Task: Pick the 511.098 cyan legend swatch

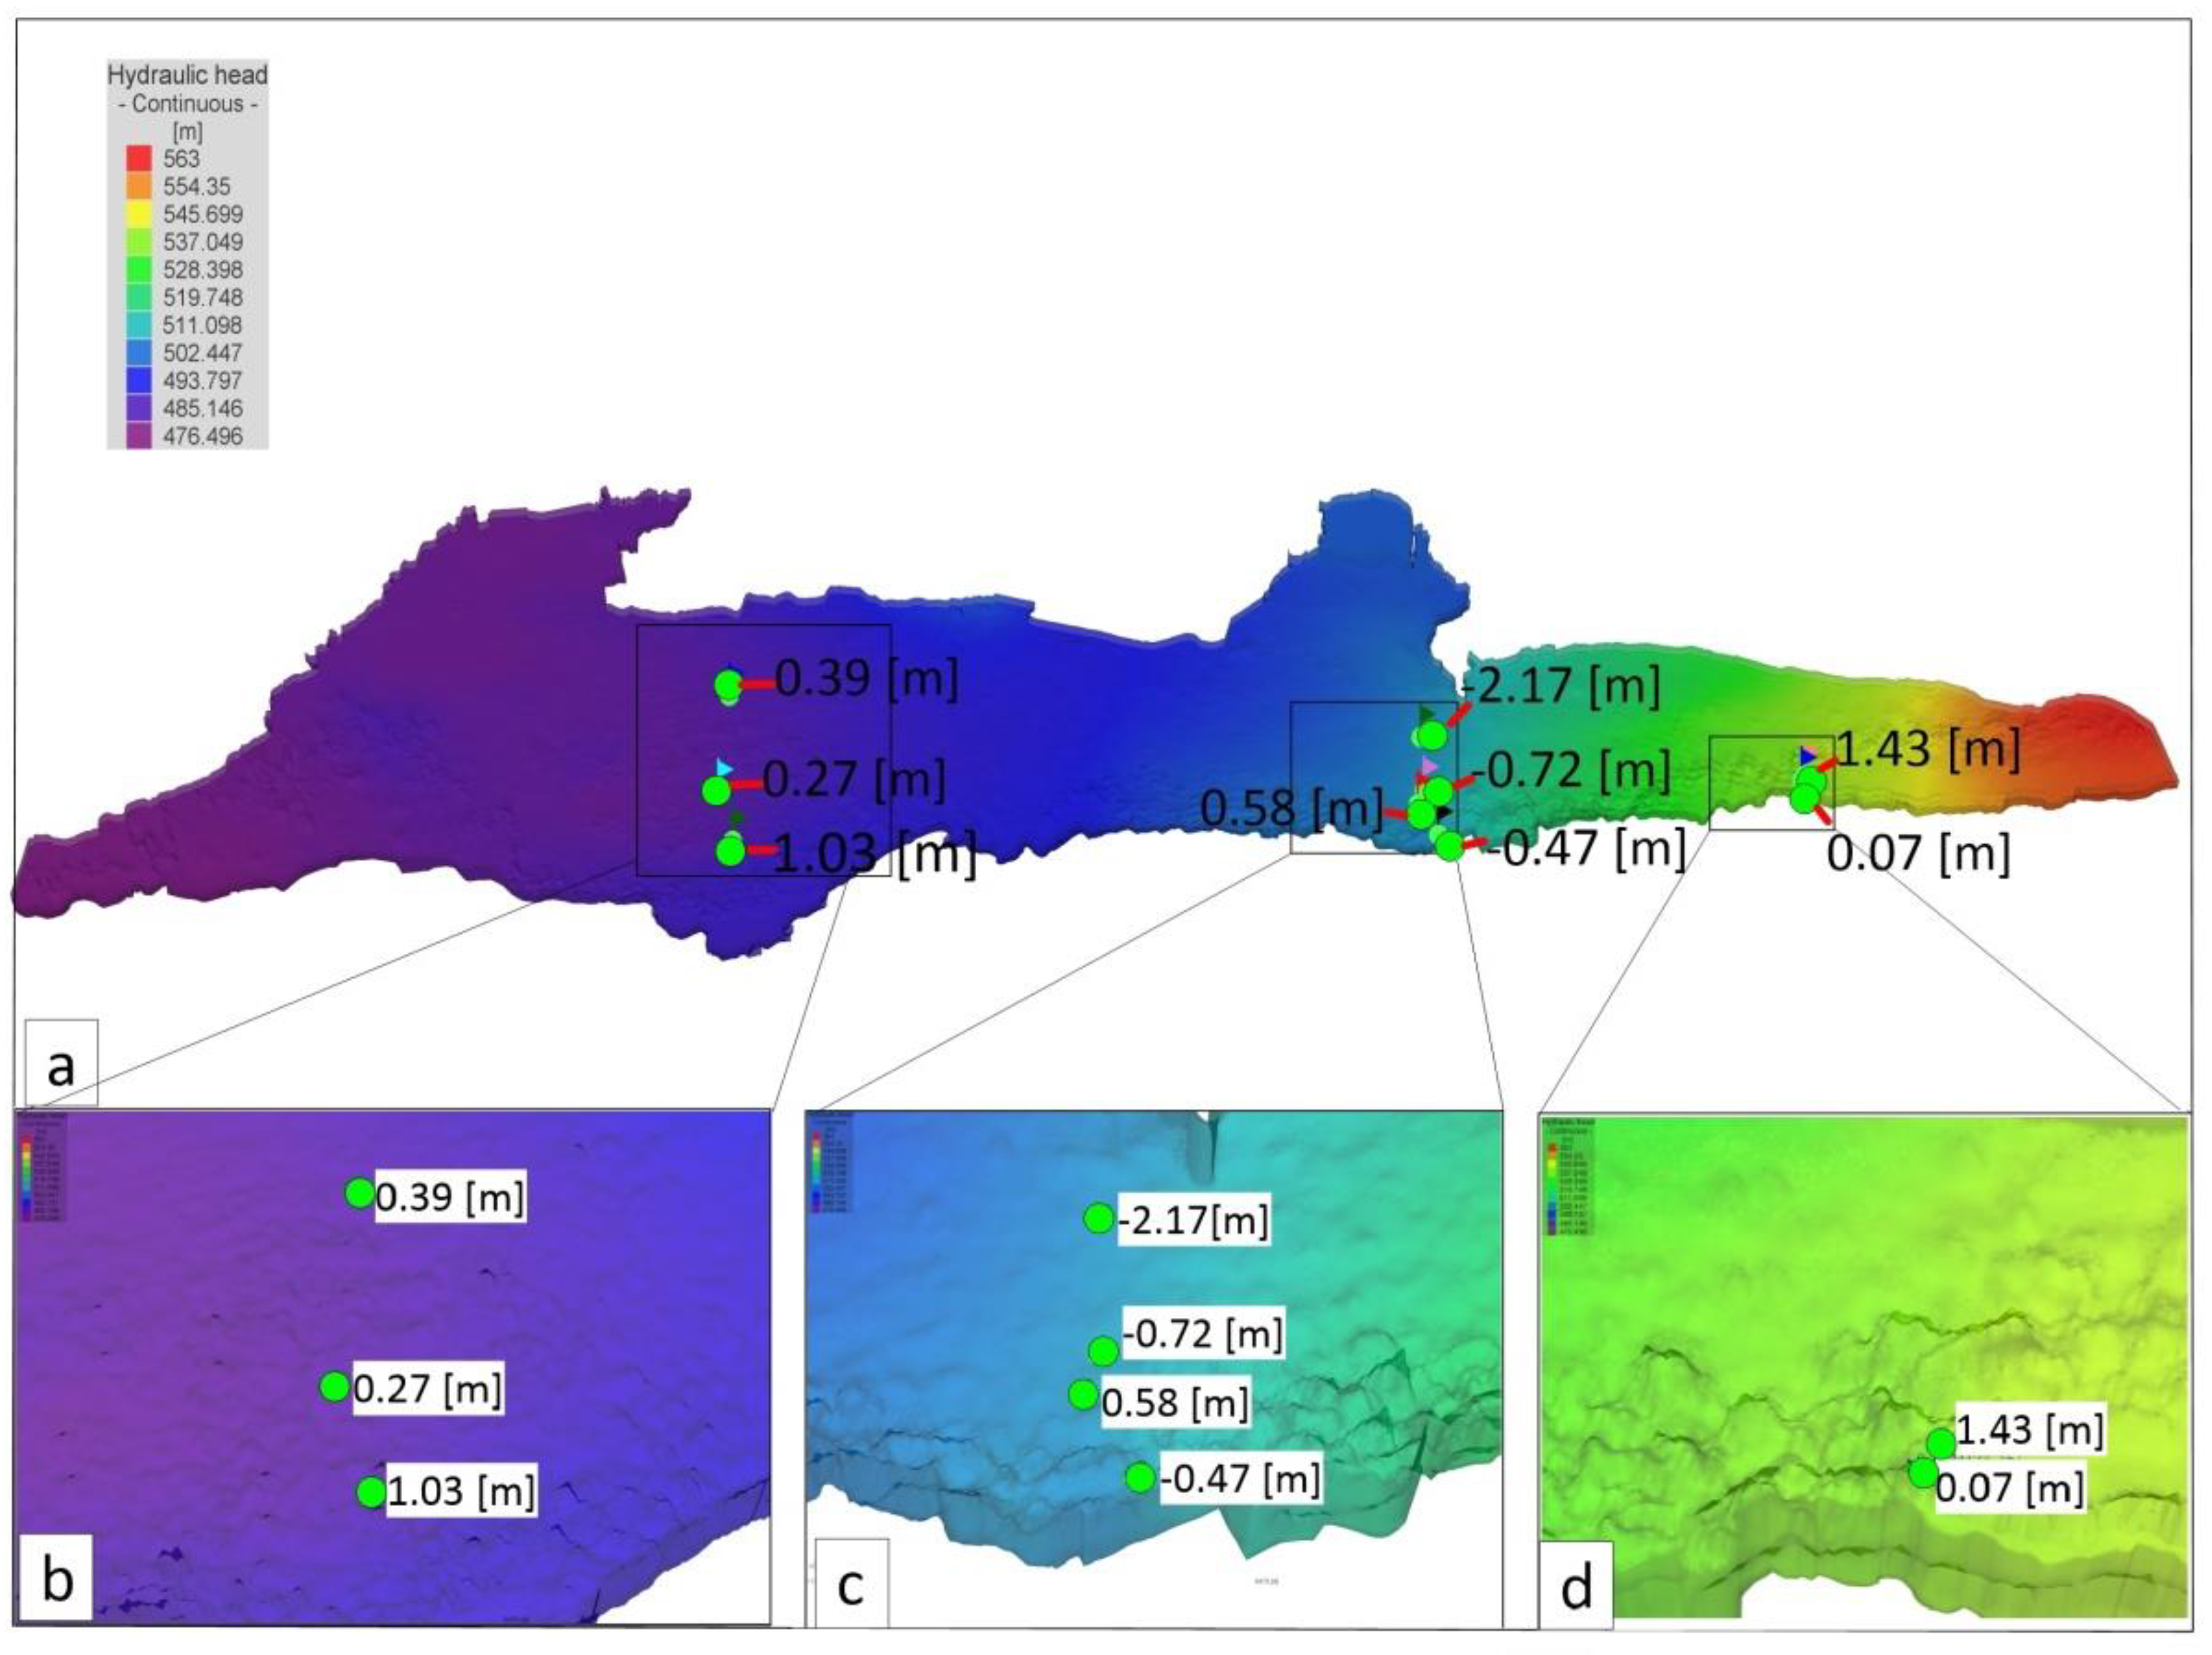Action: [x=139, y=325]
